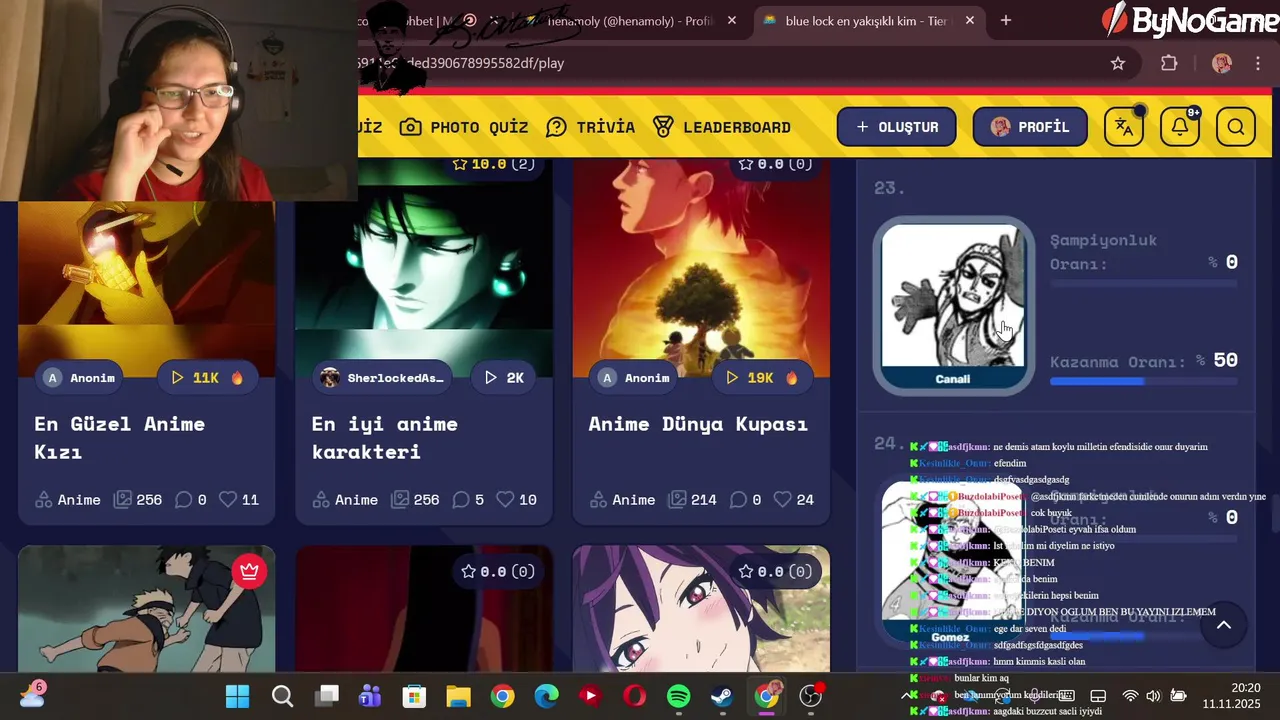Image resolution: width=1280 pixels, height=720 pixels.
Task: Open Steam from the taskbar
Action: pyautogui.click(x=722, y=696)
